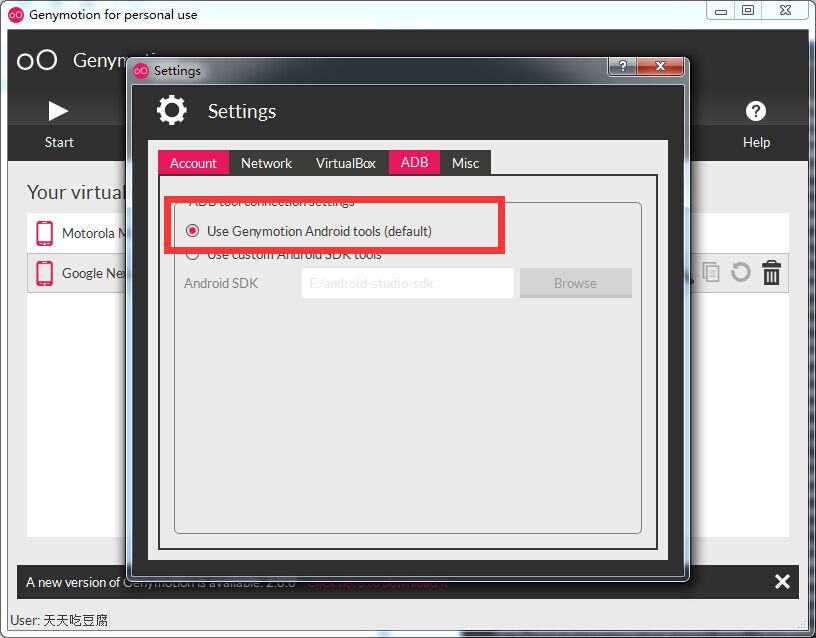This screenshot has height=638, width=816.
Task: Delete the virtual device with the trash icon
Action: point(771,272)
